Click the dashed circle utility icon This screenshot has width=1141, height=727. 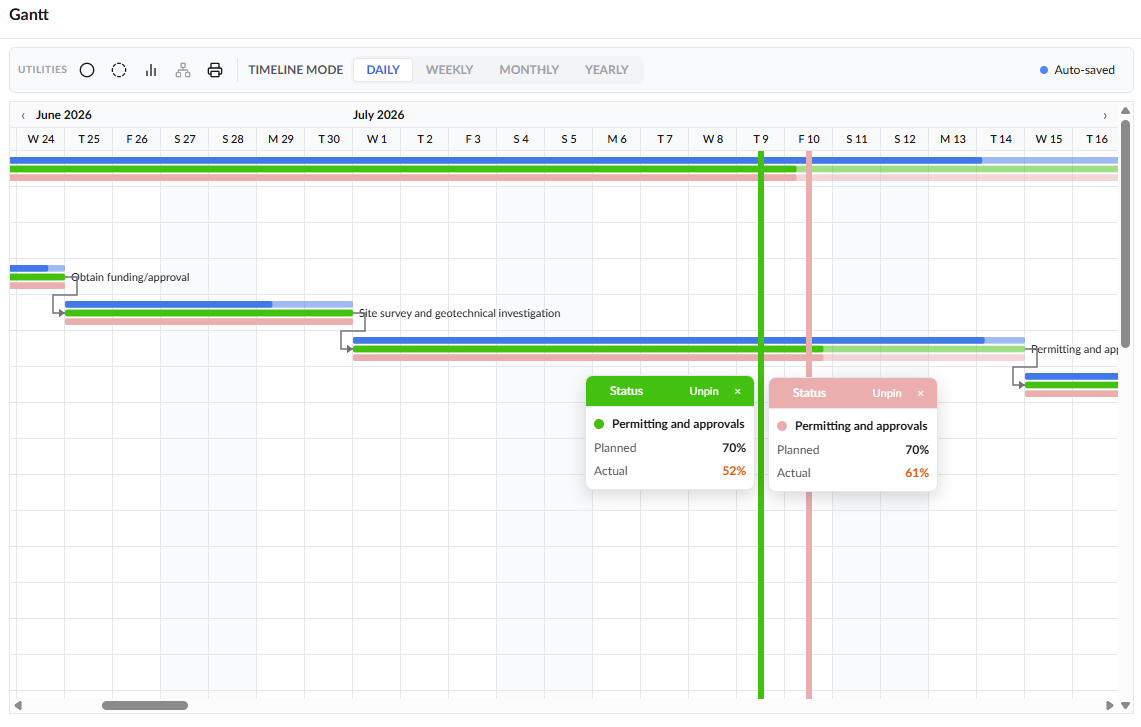pyautogui.click(x=119, y=70)
